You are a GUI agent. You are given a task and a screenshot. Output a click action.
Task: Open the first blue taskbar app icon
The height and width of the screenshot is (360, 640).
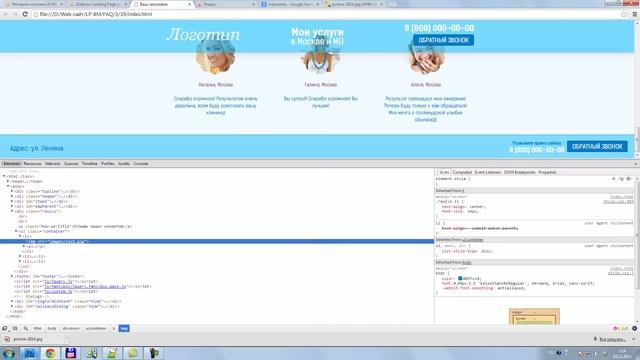coord(30,353)
